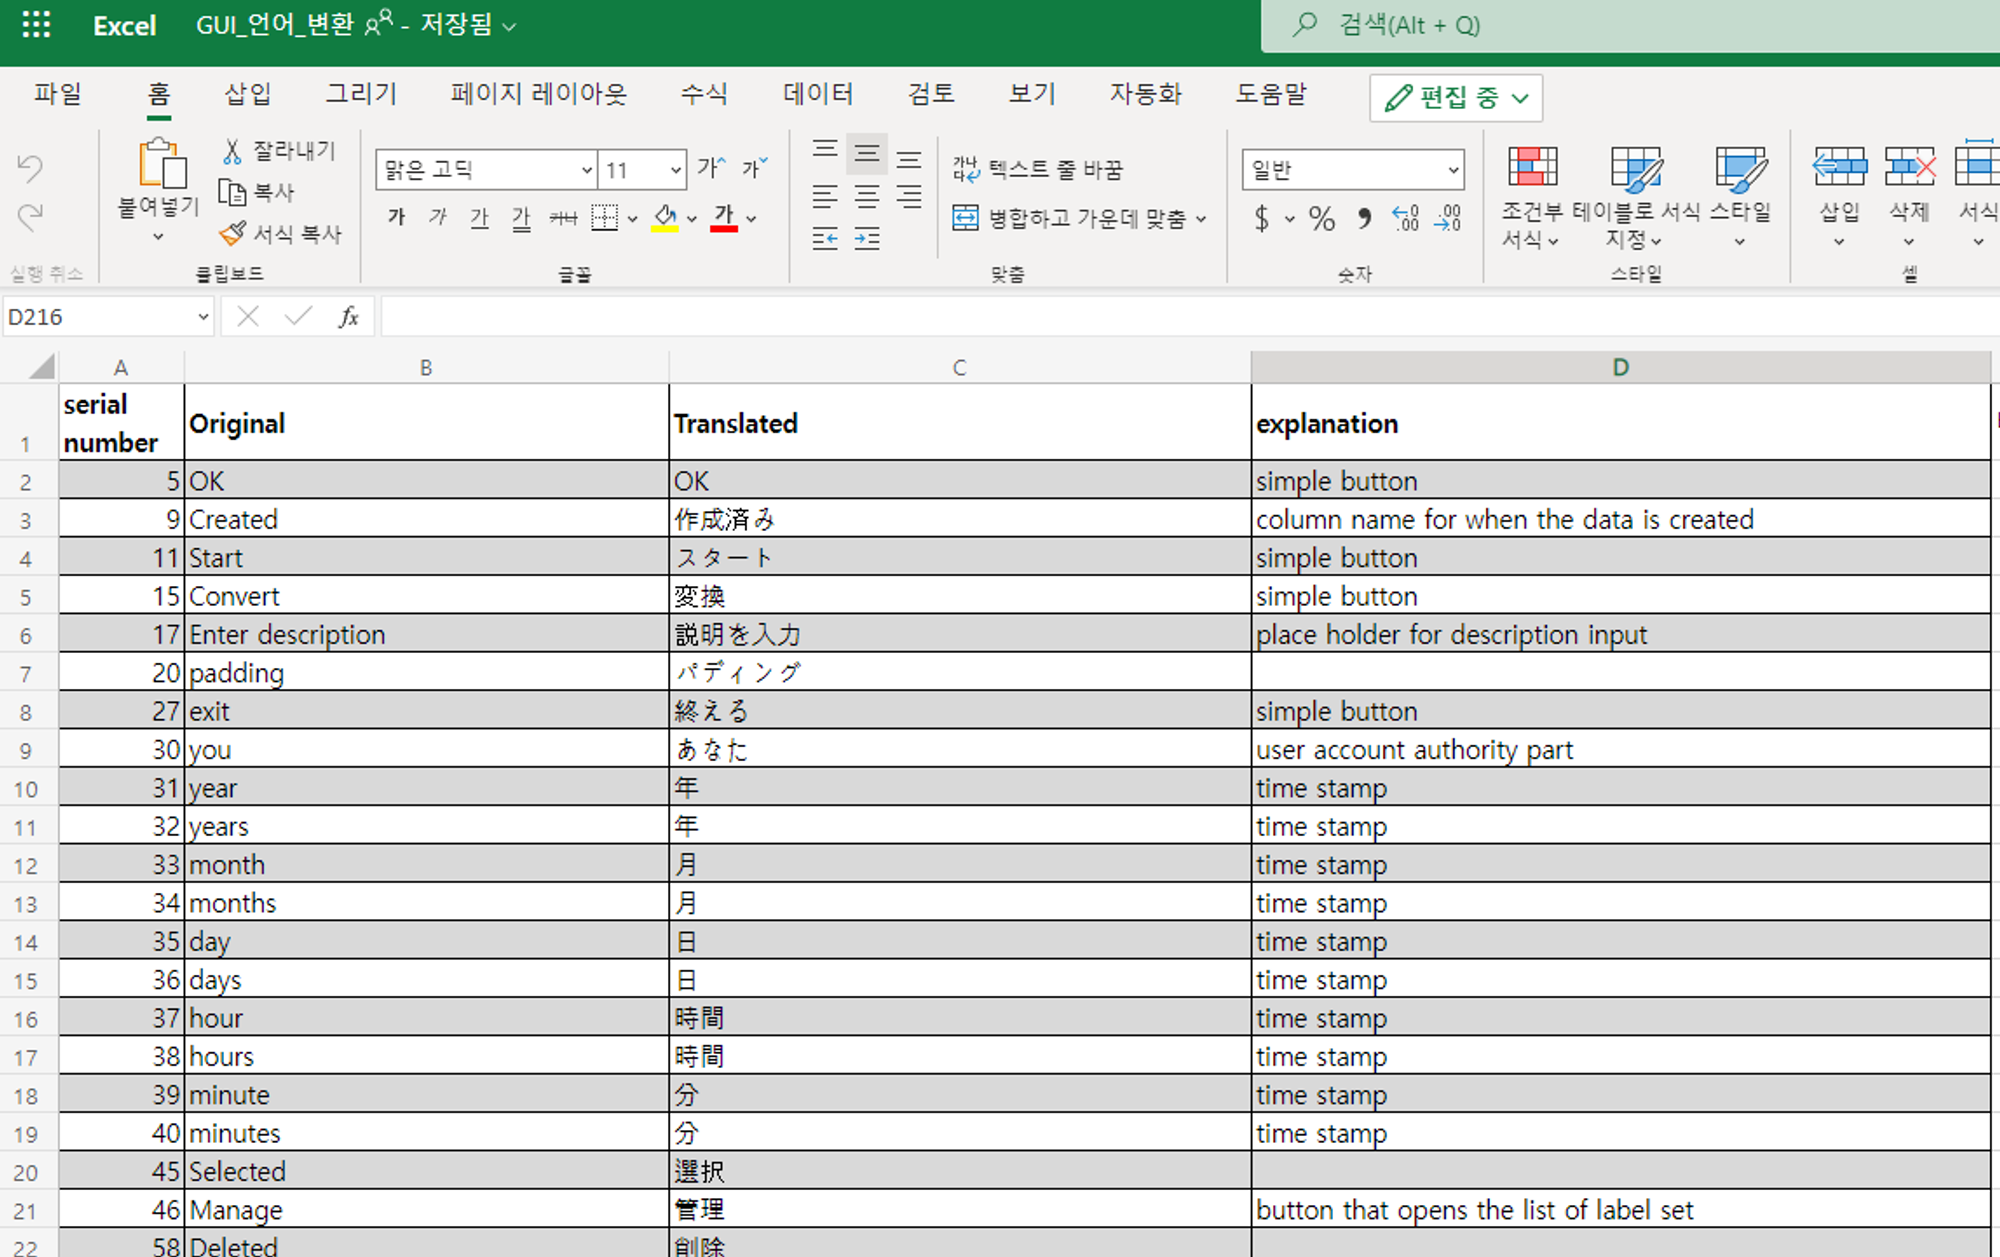Image resolution: width=2000 pixels, height=1257 pixels.
Task: Click the Undo icon
Action: pyautogui.click(x=30, y=168)
